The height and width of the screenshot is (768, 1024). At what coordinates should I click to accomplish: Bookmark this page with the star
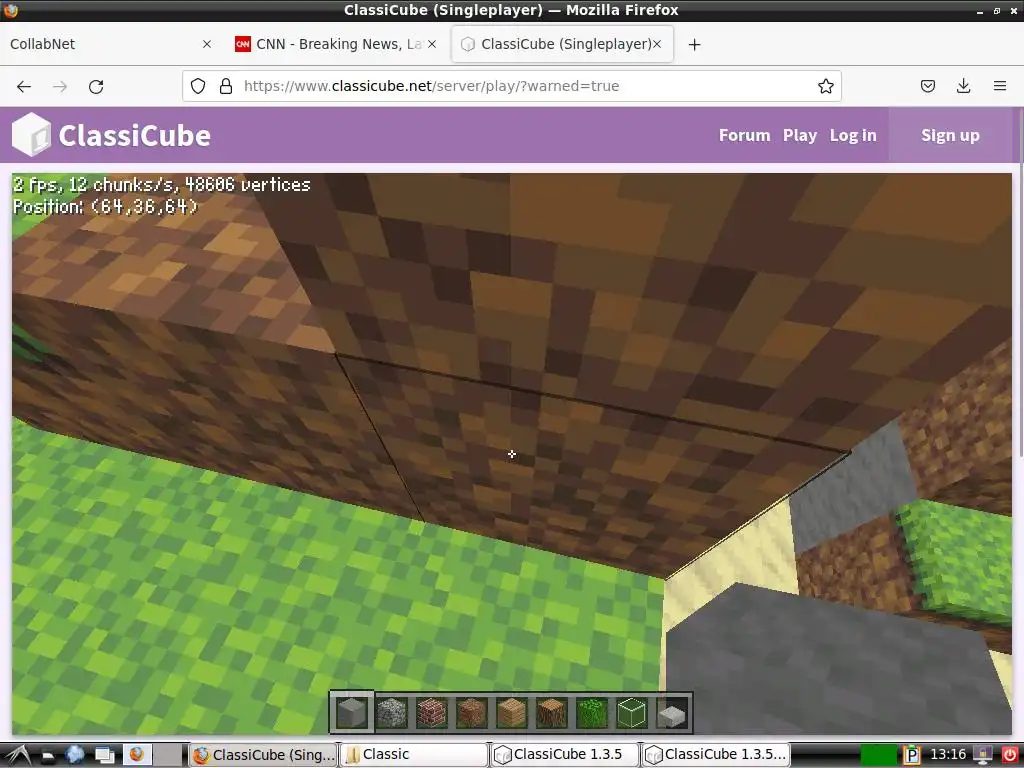click(825, 86)
